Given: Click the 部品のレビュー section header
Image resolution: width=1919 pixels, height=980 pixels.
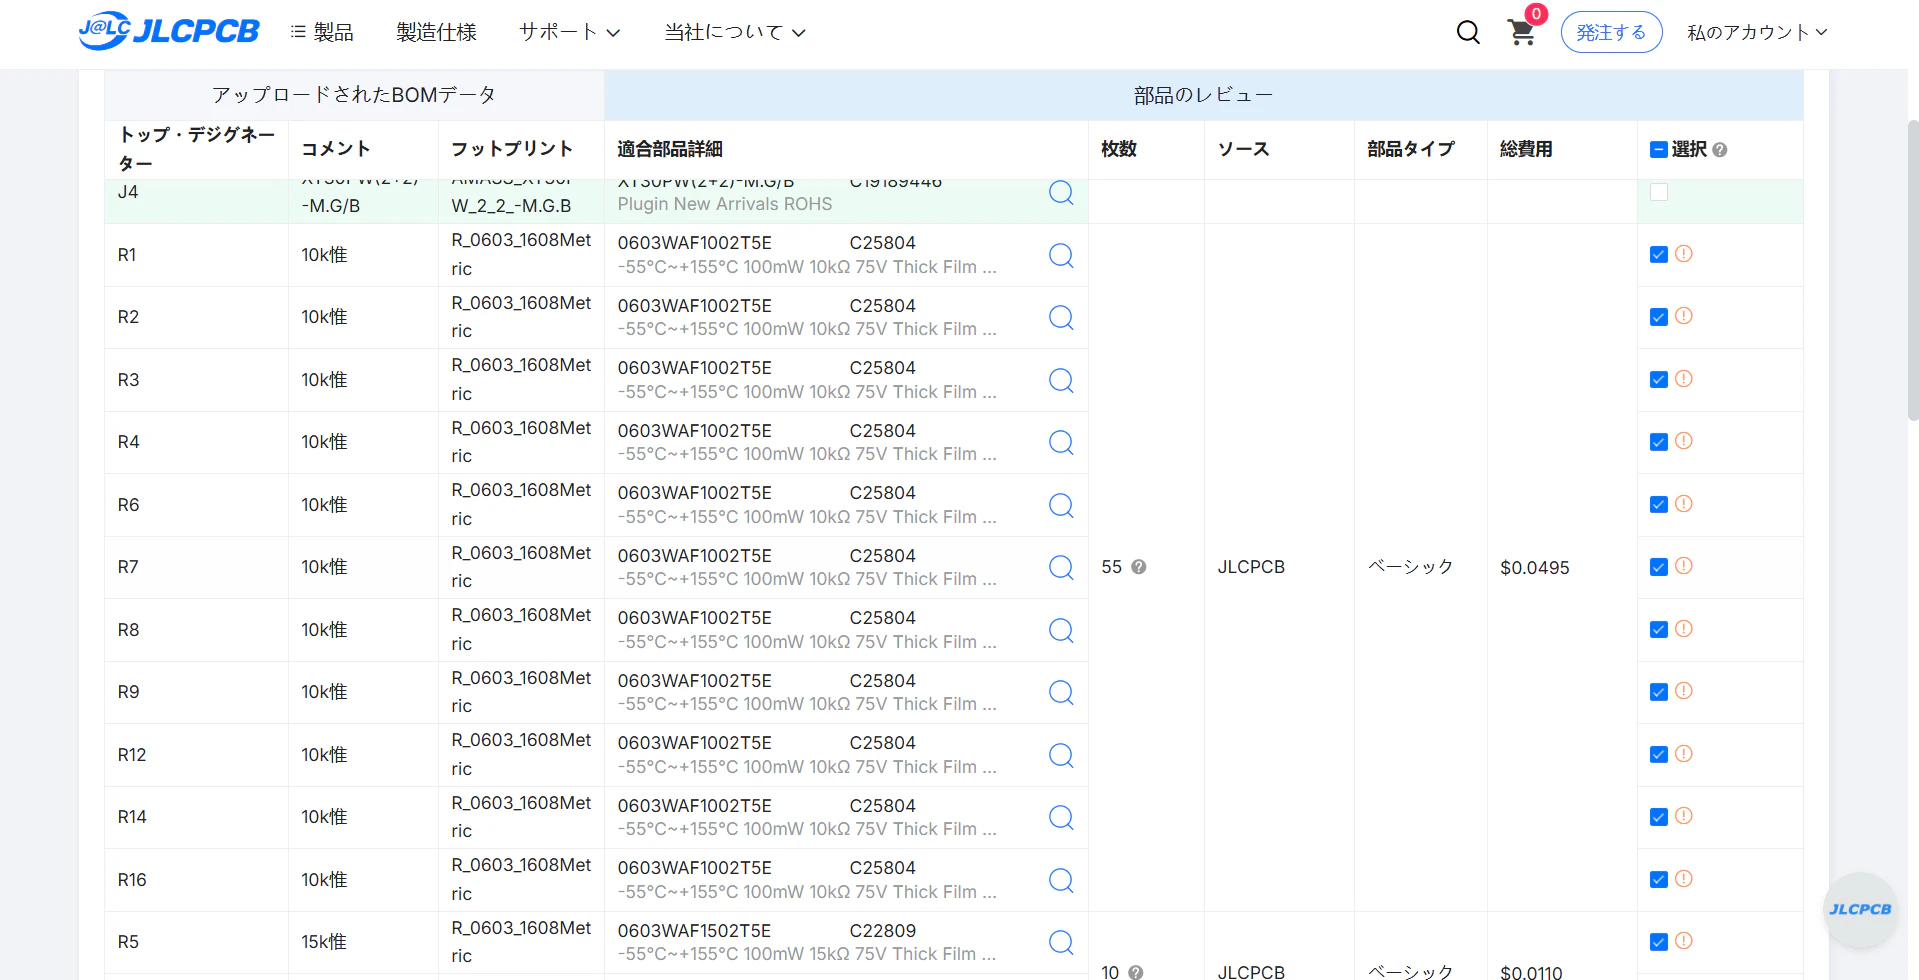Looking at the screenshot, I should click(x=1203, y=96).
